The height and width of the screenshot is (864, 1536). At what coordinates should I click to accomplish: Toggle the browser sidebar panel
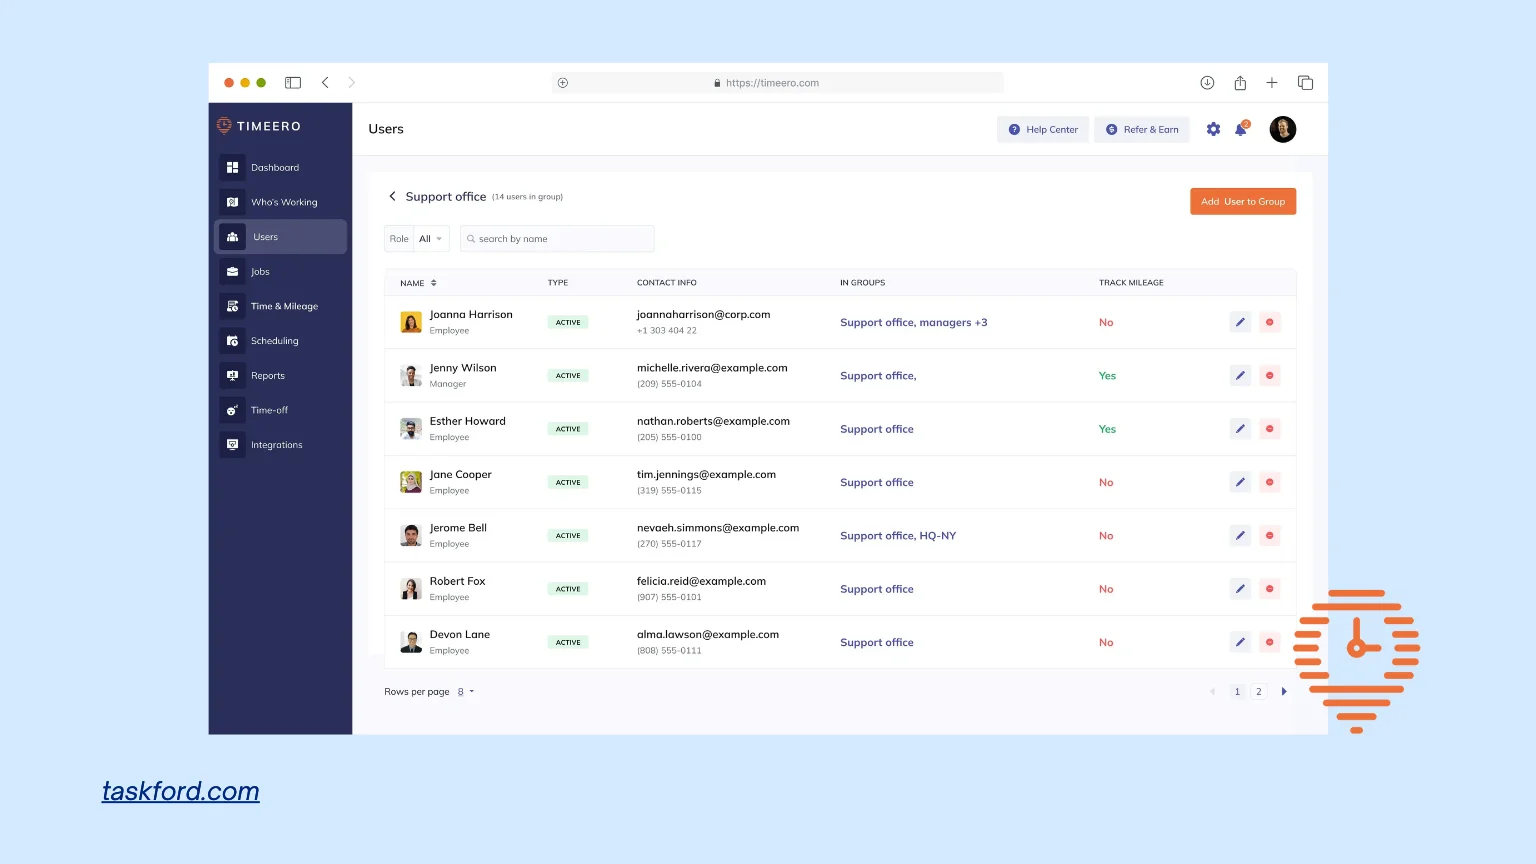coord(293,83)
